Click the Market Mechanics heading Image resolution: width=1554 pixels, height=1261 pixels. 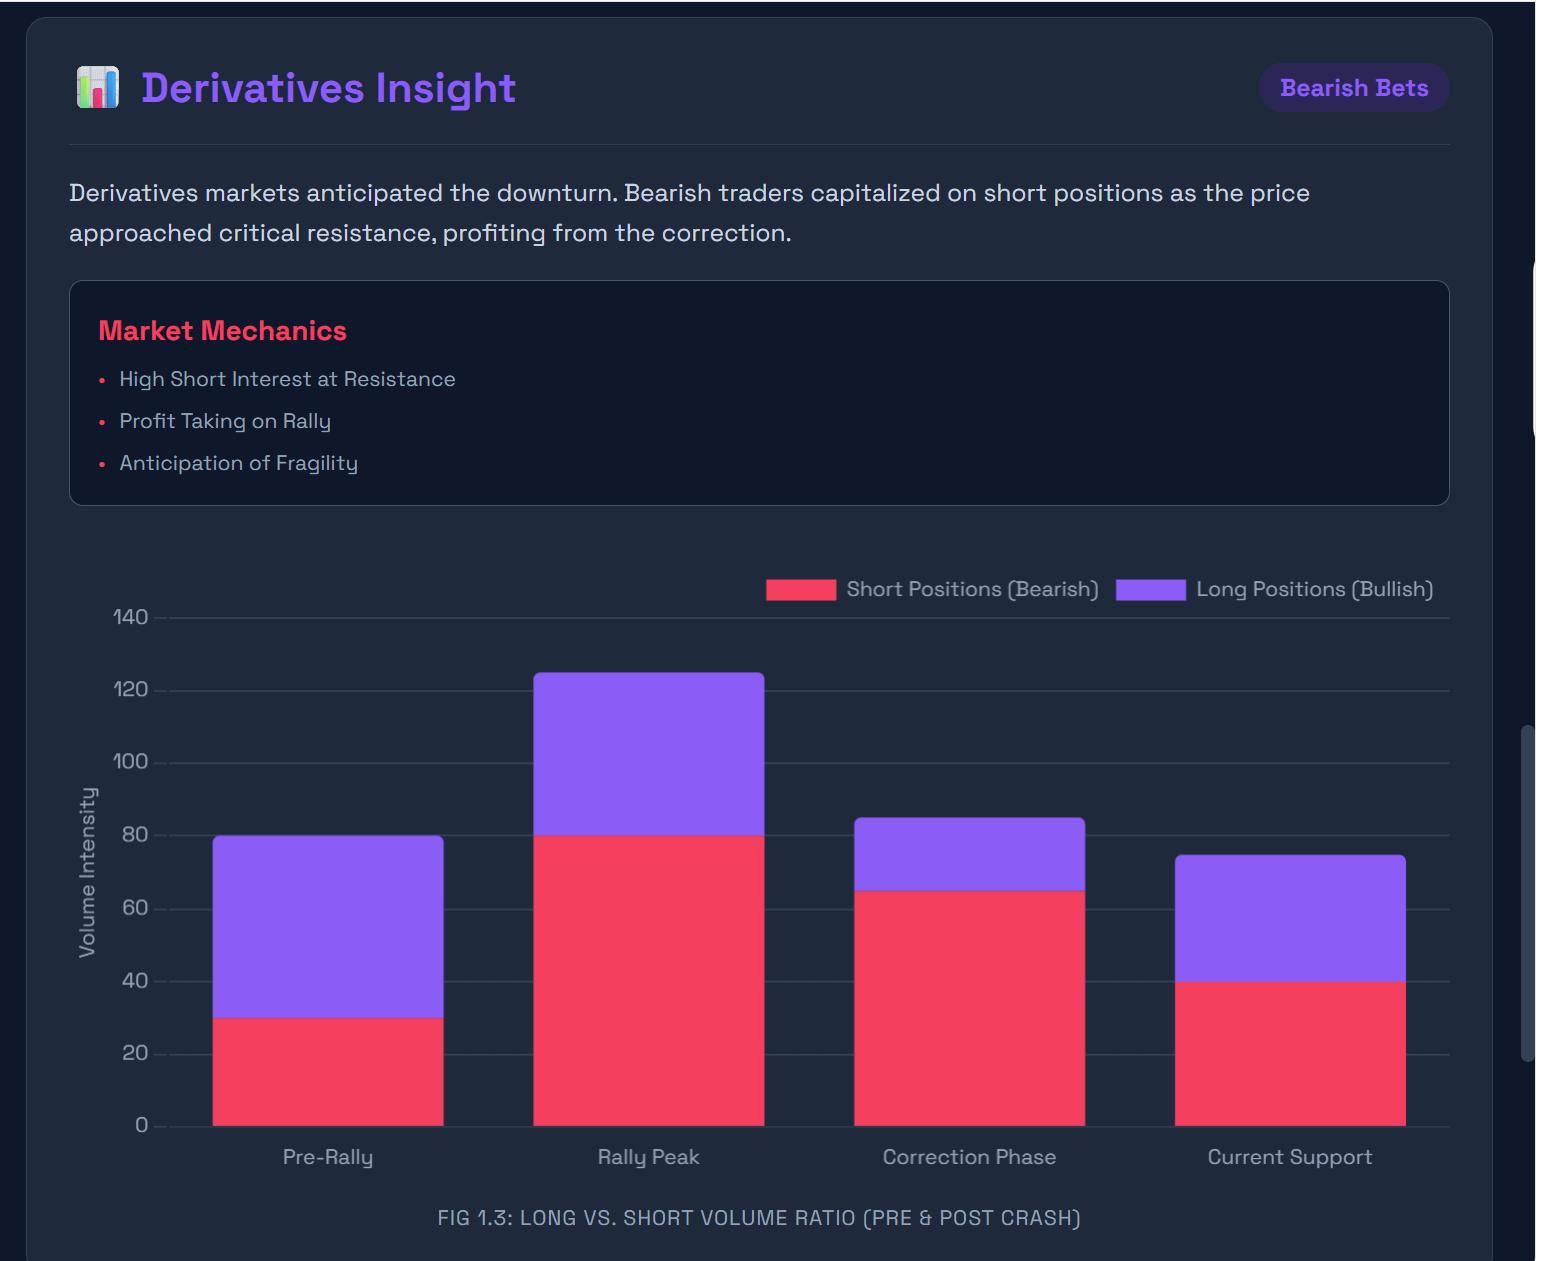(222, 331)
